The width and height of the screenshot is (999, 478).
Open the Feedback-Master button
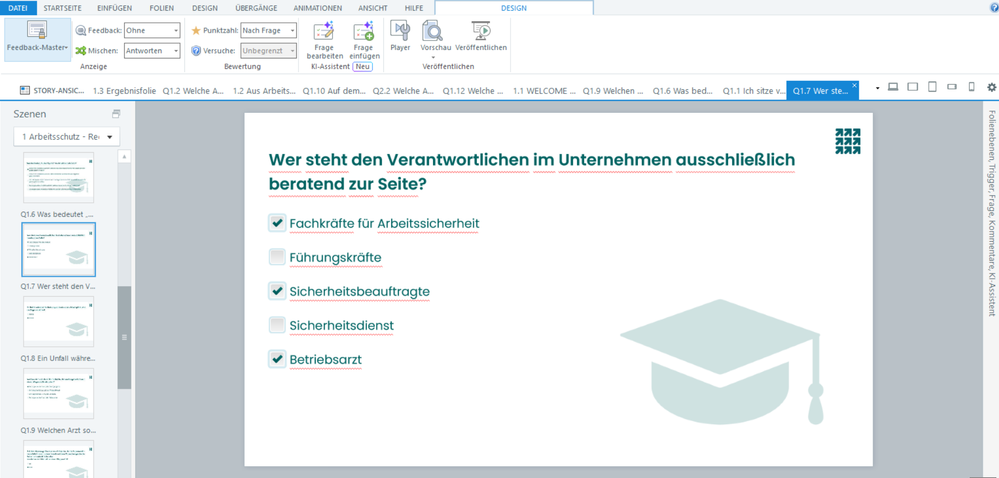pos(37,38)
